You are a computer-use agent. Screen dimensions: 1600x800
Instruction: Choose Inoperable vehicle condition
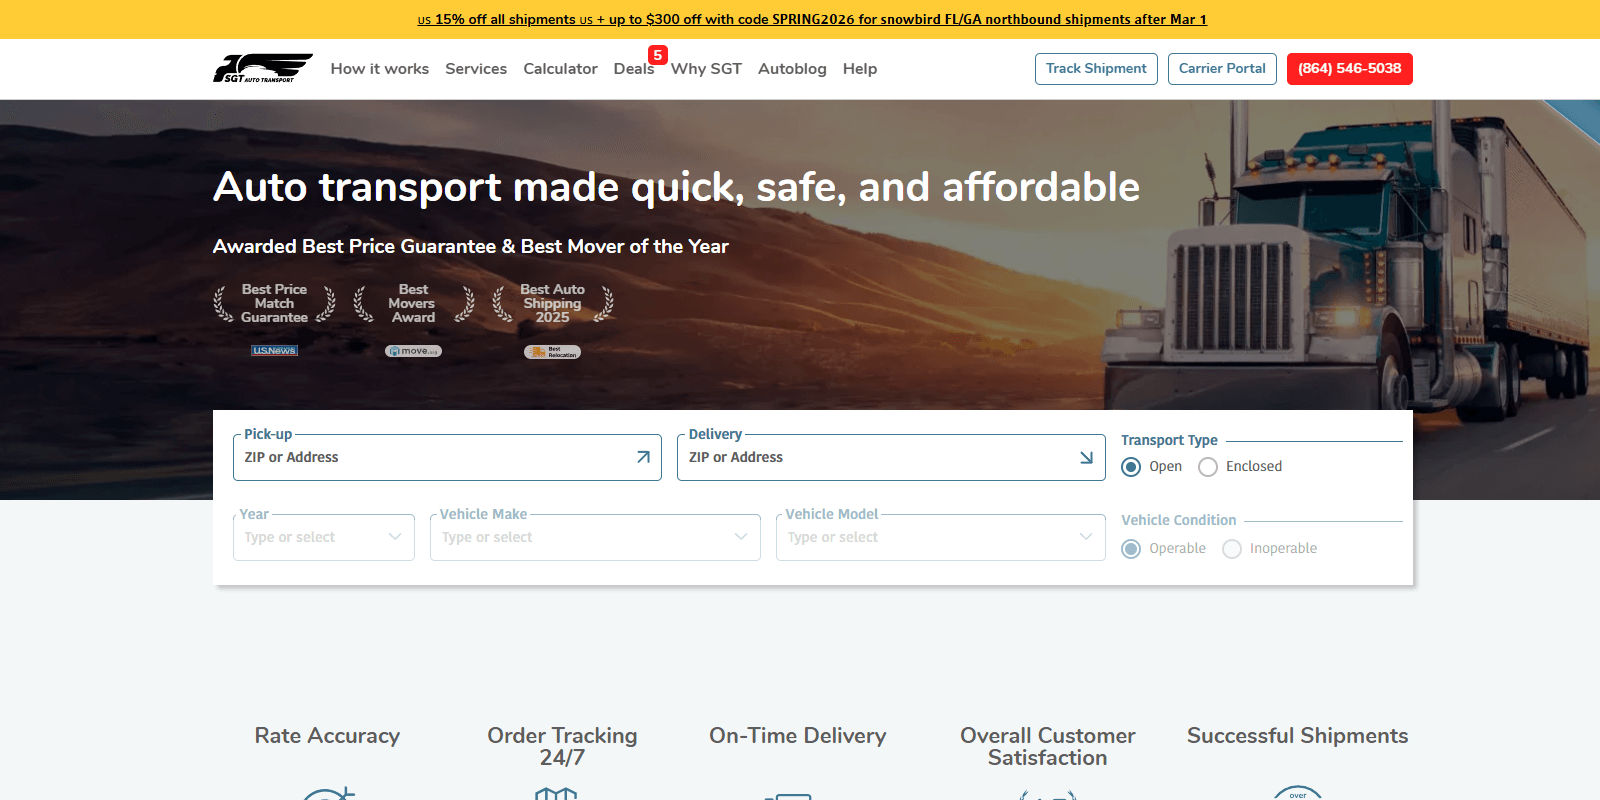(1232, 549)
